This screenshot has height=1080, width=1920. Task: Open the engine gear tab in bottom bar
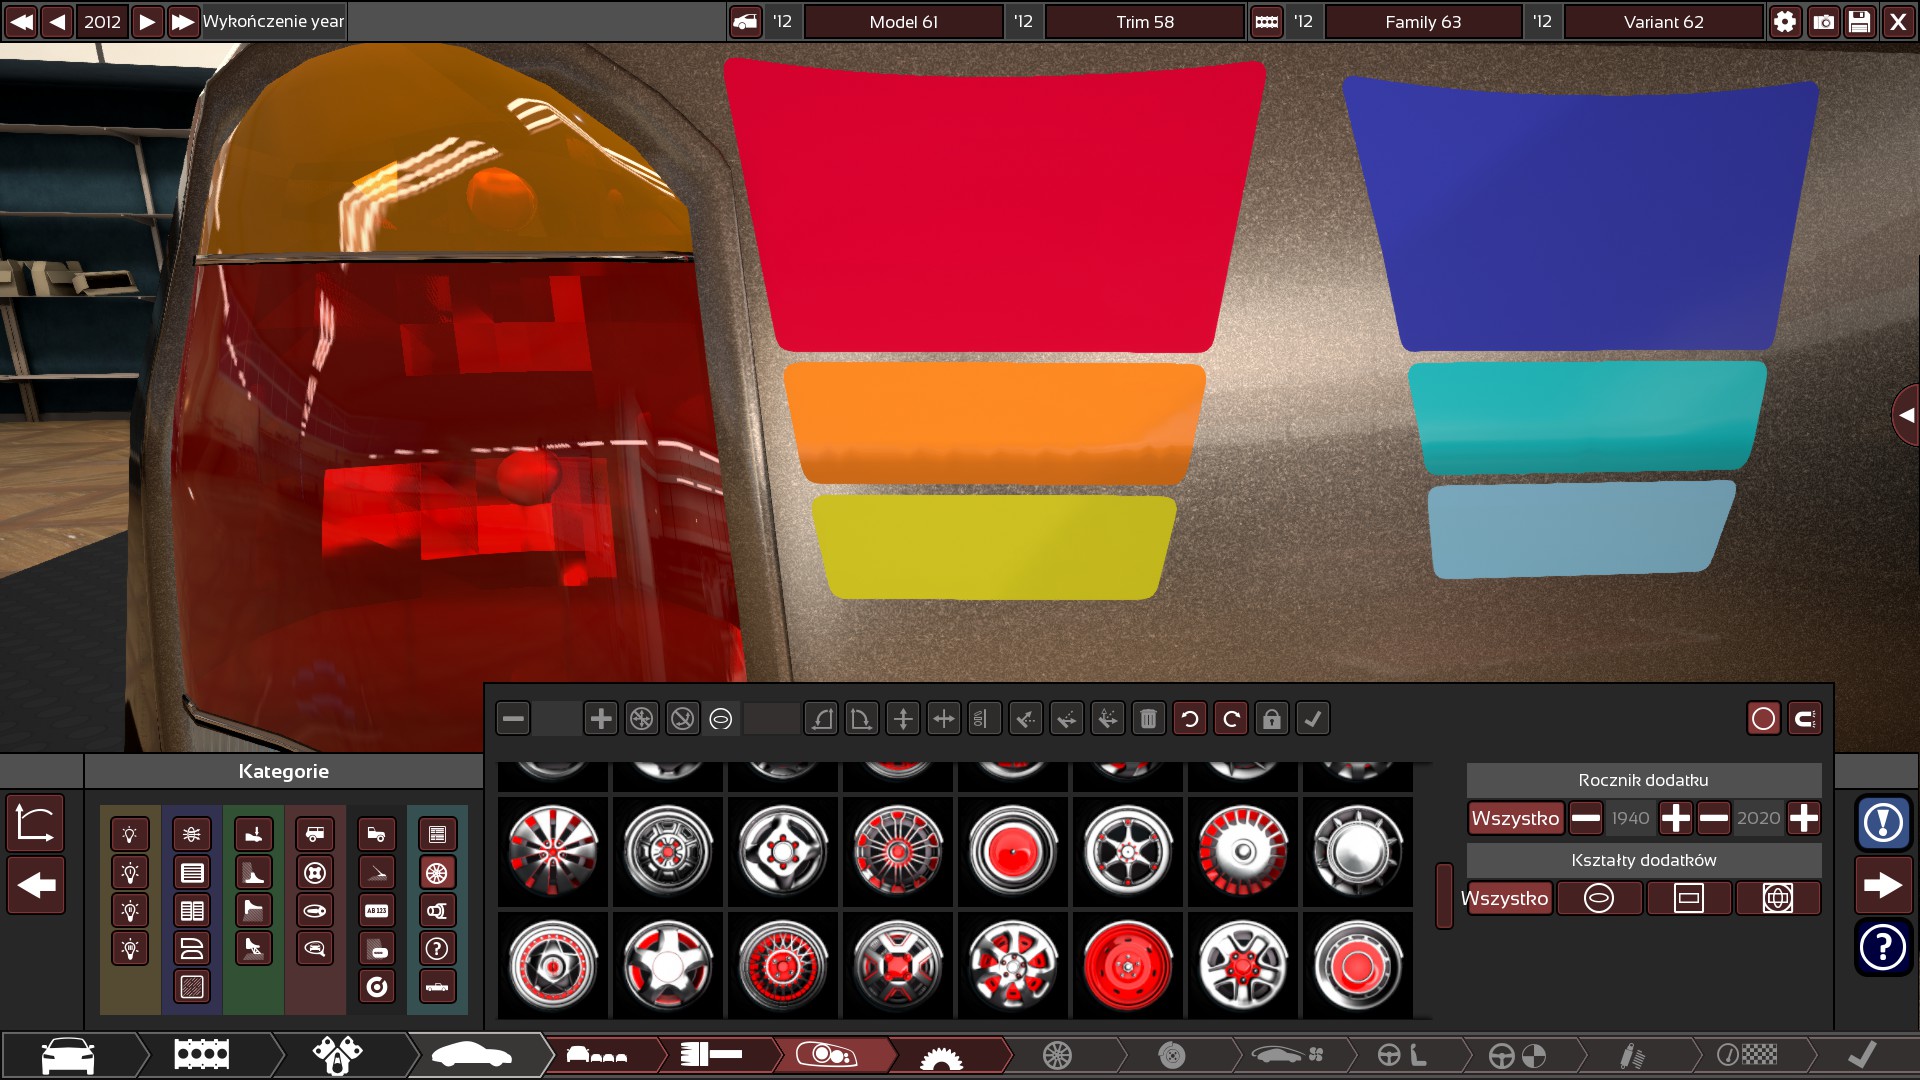tap(941, 1056)
